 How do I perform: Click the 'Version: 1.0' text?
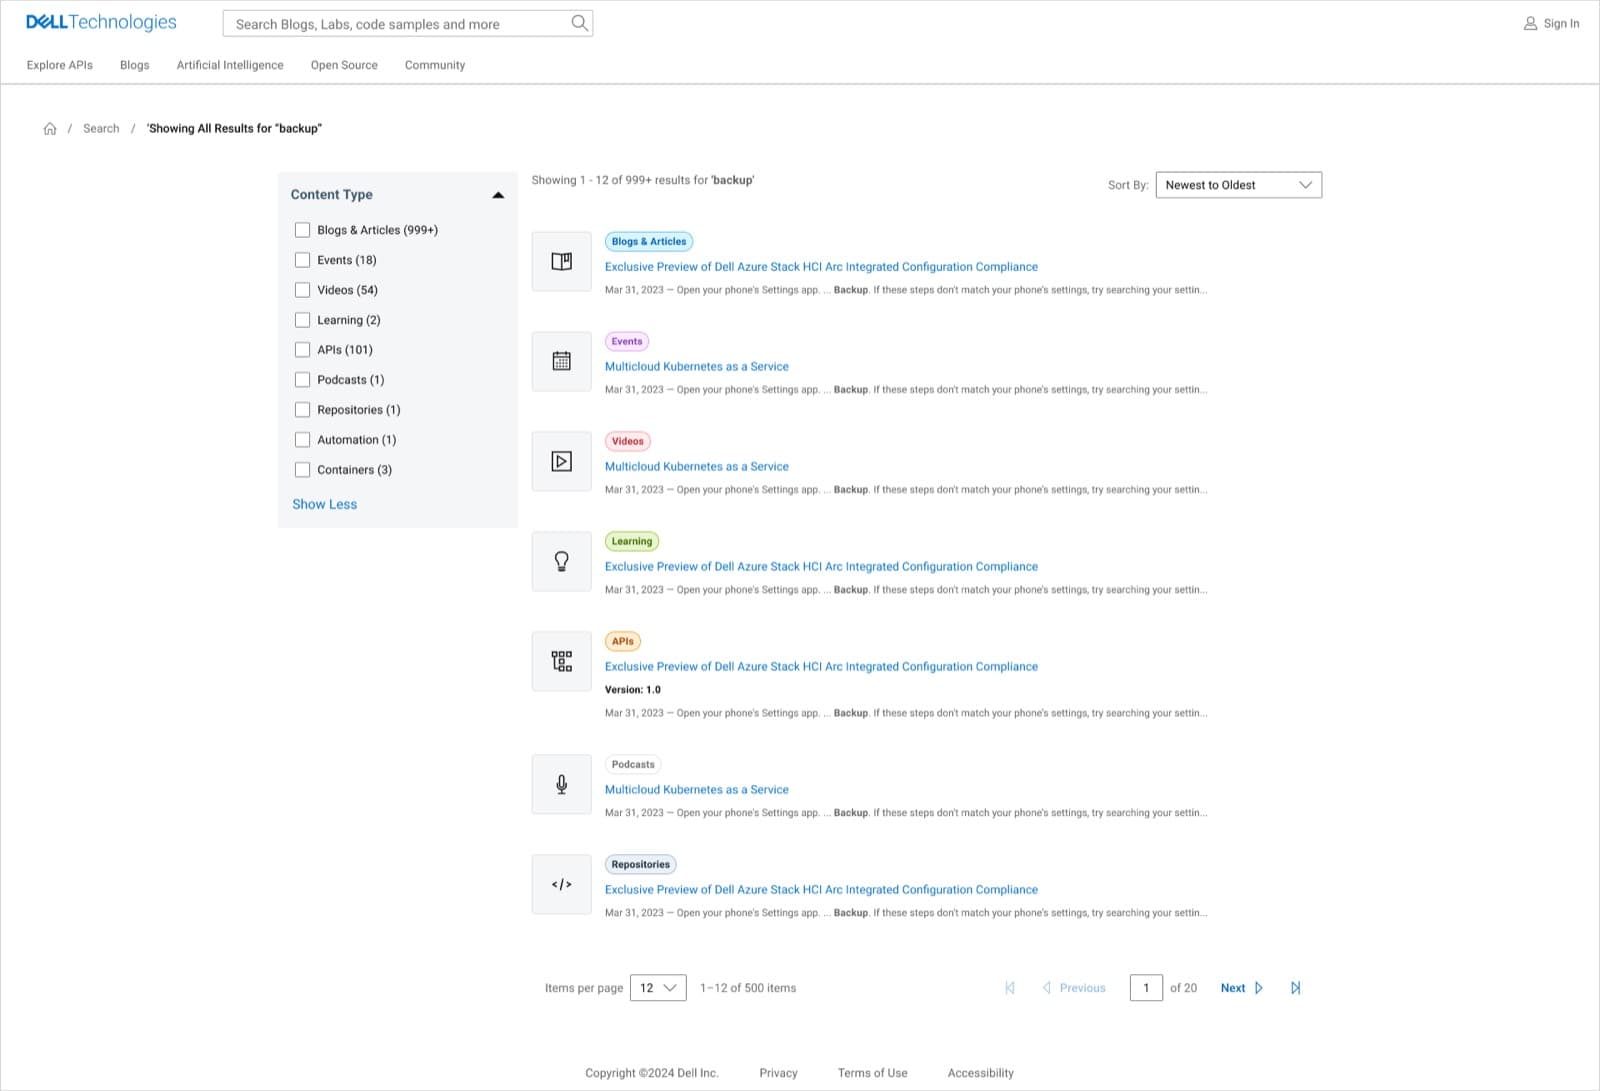633,690
